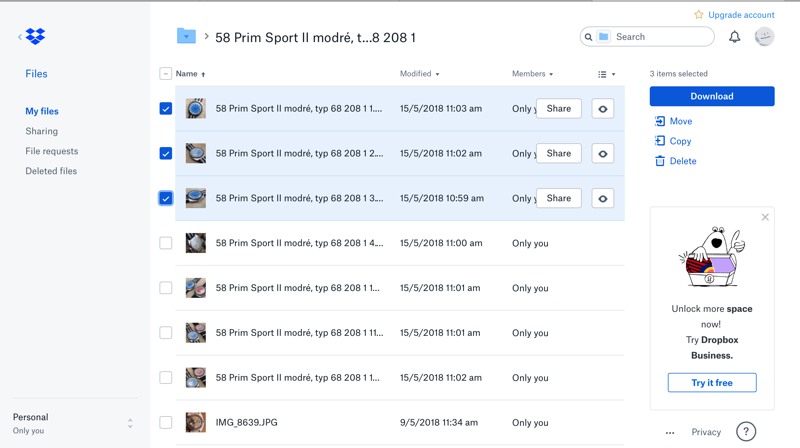Select the Delete link text
This screenshot has height=448, width=800.
point(683,161)
